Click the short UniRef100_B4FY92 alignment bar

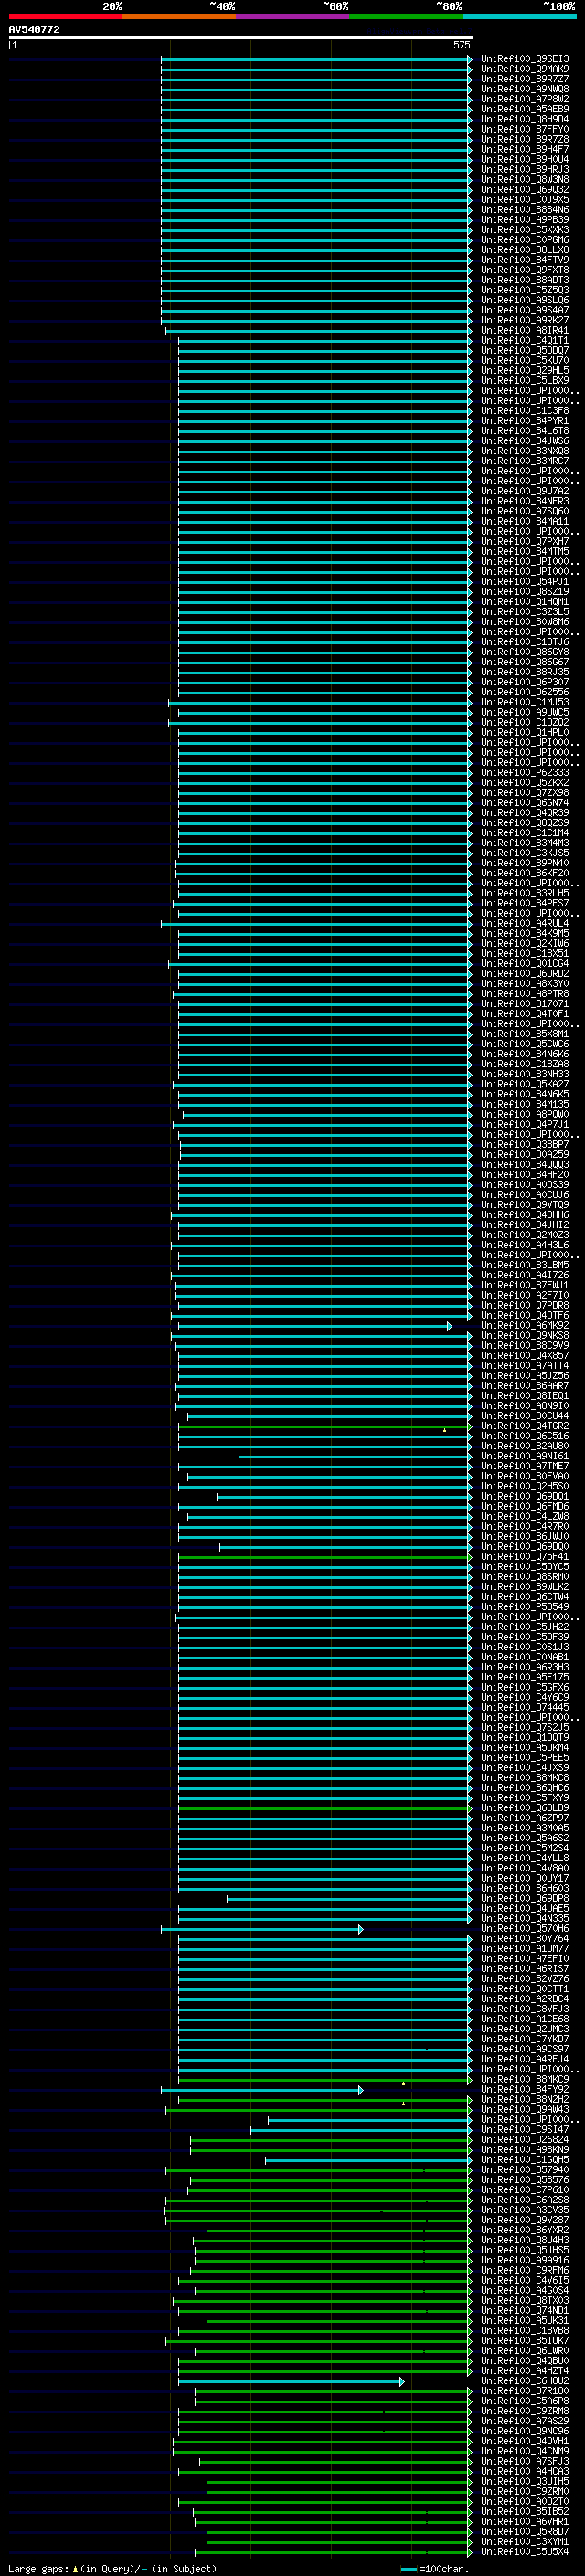tap(262, 2090)
